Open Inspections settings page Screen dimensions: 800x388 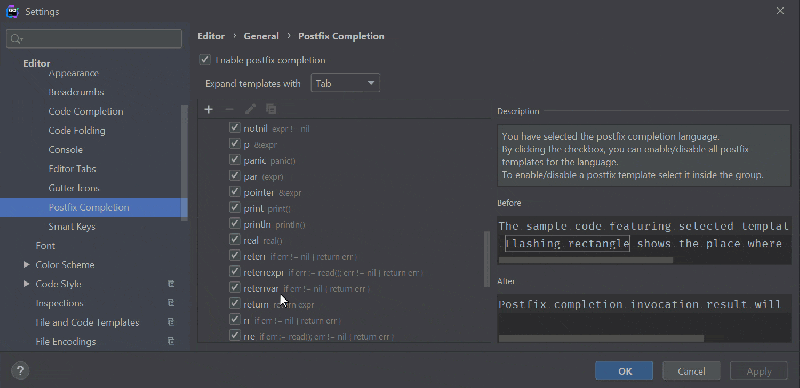click(59, 303)
